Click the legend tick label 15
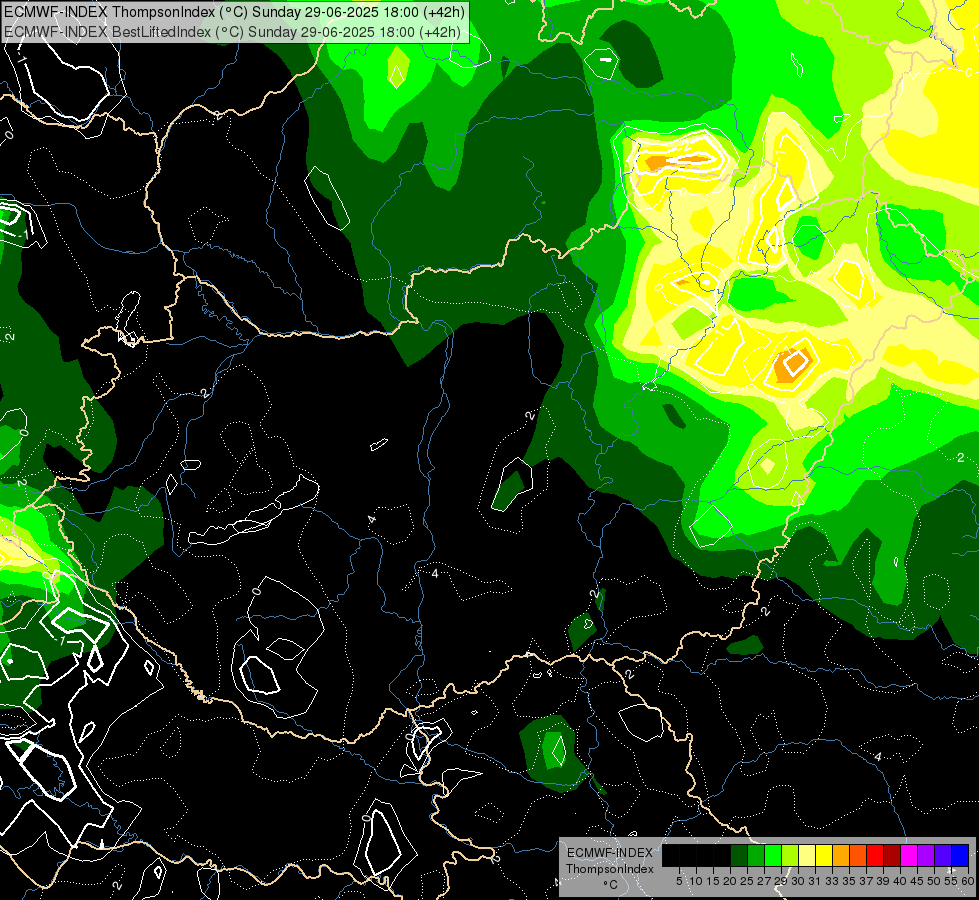 coord(714,881)
